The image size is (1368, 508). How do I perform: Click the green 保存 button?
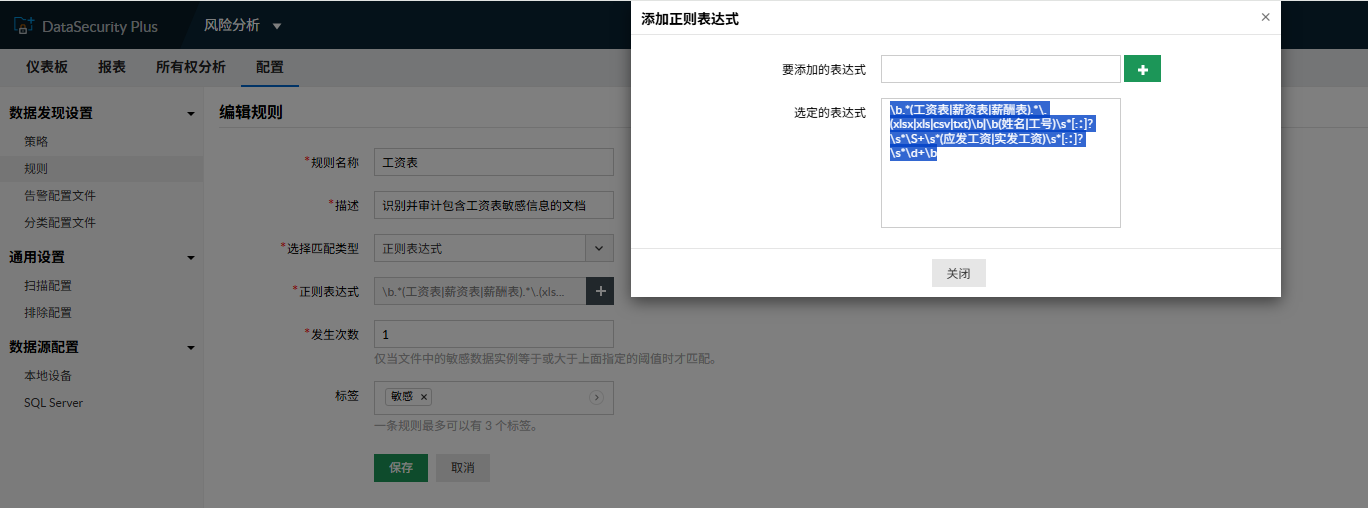coord(400,468)
